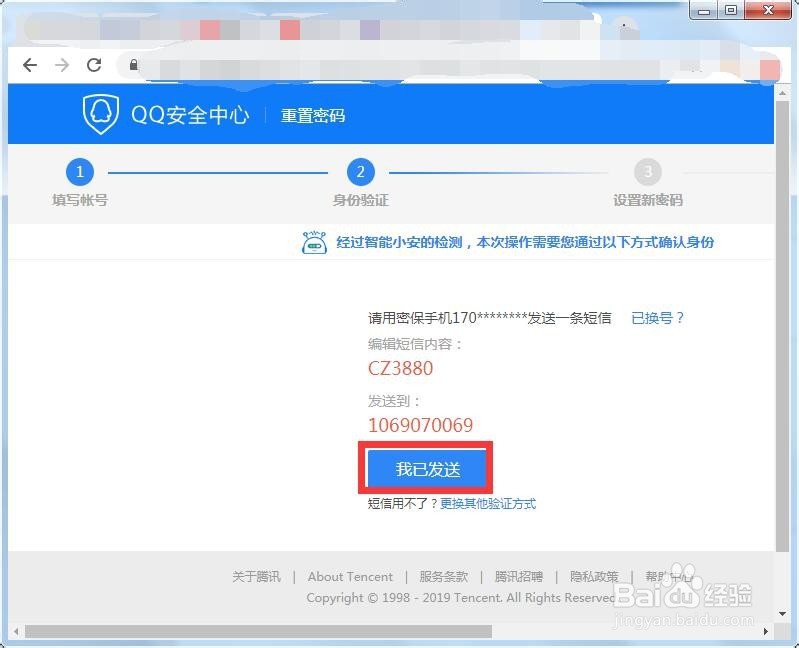Click the robot assistant icon
The image size is (799, 648).
click(314, 242)
